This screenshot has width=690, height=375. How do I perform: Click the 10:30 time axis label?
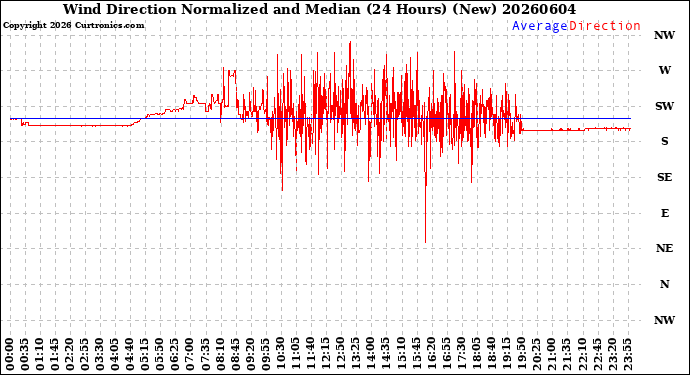[281, 355]
